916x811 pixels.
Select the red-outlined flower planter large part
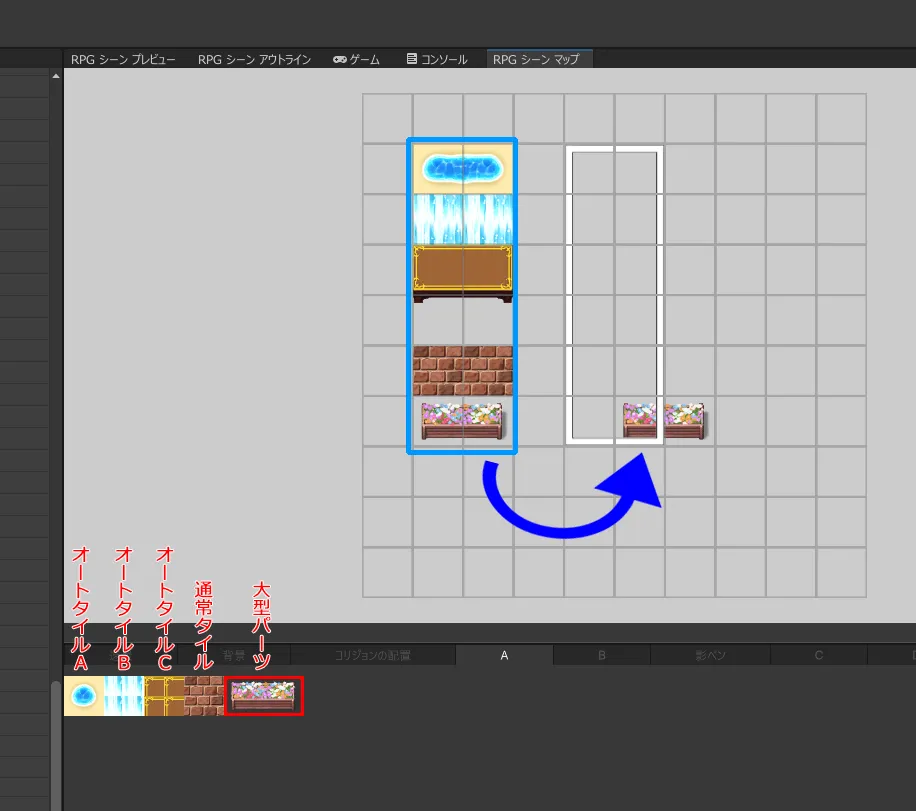pos(263,695)
